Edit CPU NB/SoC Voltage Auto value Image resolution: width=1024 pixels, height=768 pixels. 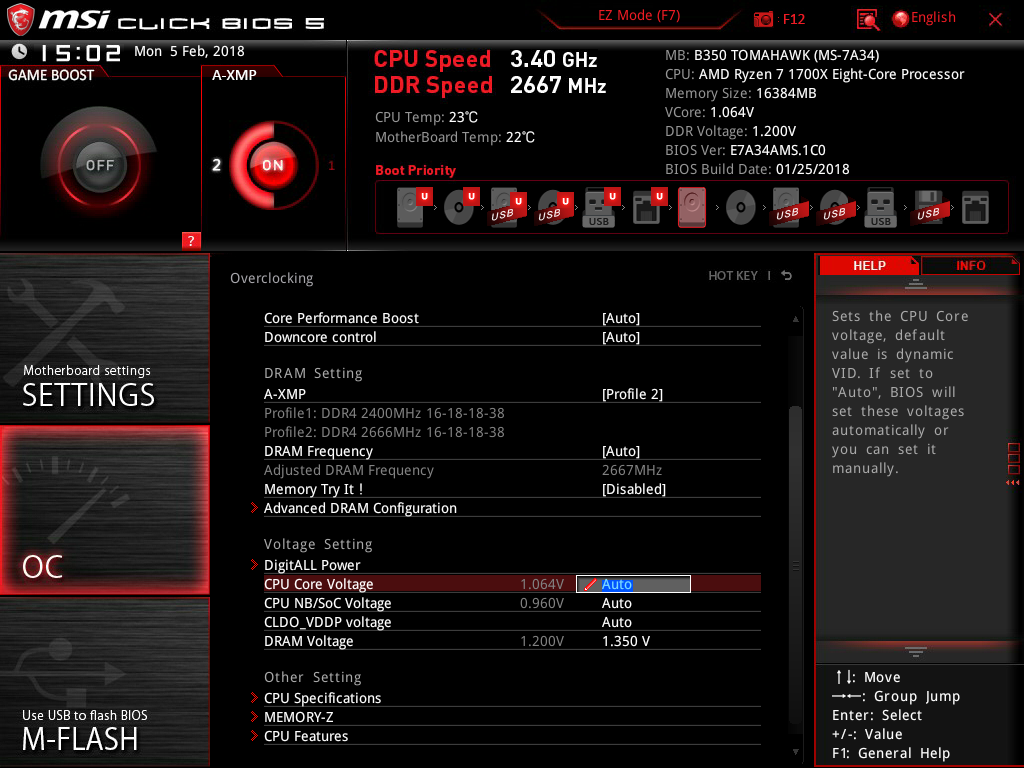coord(616,603)
